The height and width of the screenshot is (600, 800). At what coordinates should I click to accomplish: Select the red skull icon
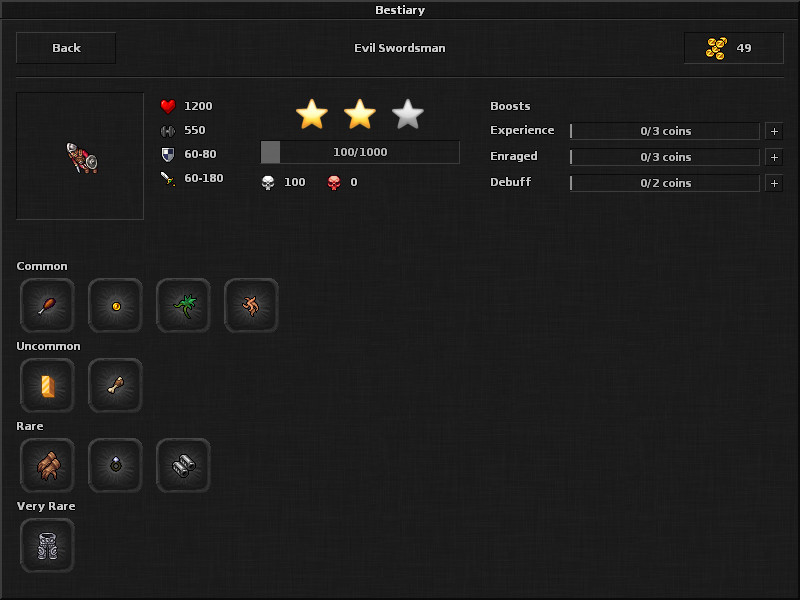(x=334, y=183)
